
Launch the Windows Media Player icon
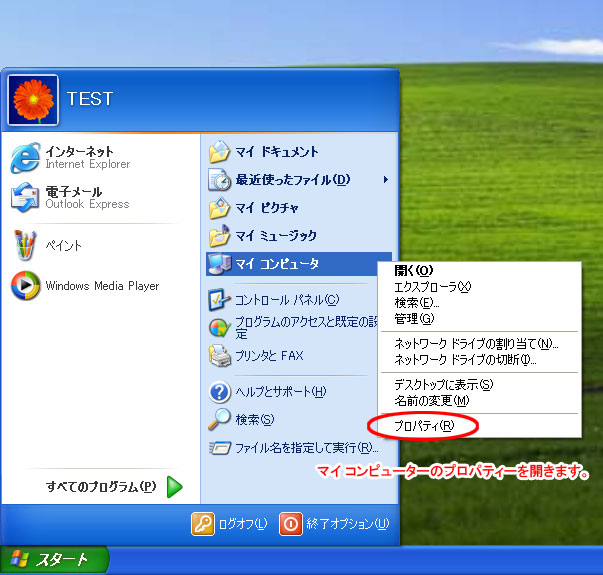pyautogui.click(x=25, y=285)
